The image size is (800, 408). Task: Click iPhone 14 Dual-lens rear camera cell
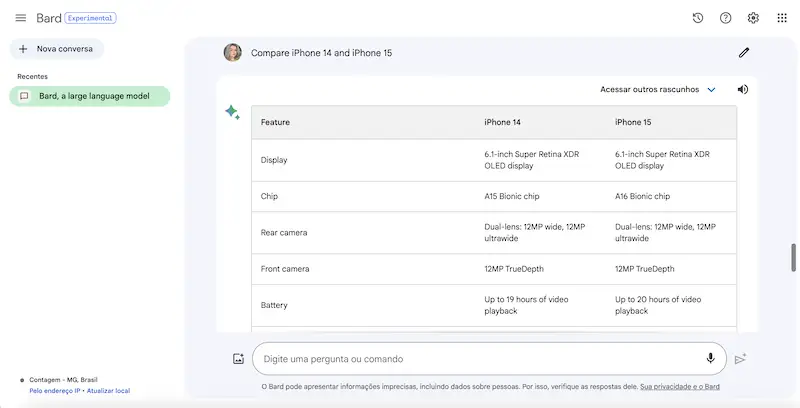(x=535, y=232)
